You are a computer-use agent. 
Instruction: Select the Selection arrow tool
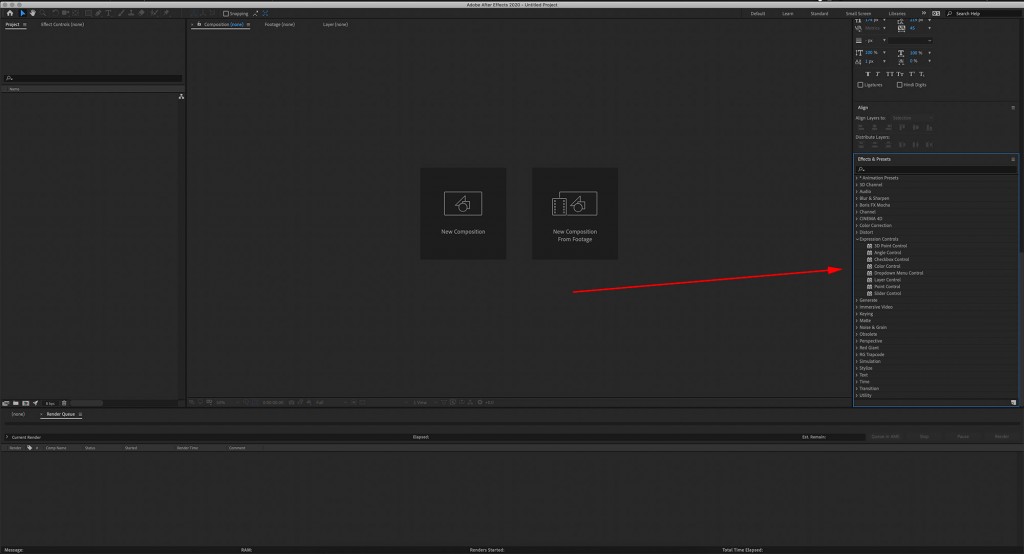[x=23, y=13]
